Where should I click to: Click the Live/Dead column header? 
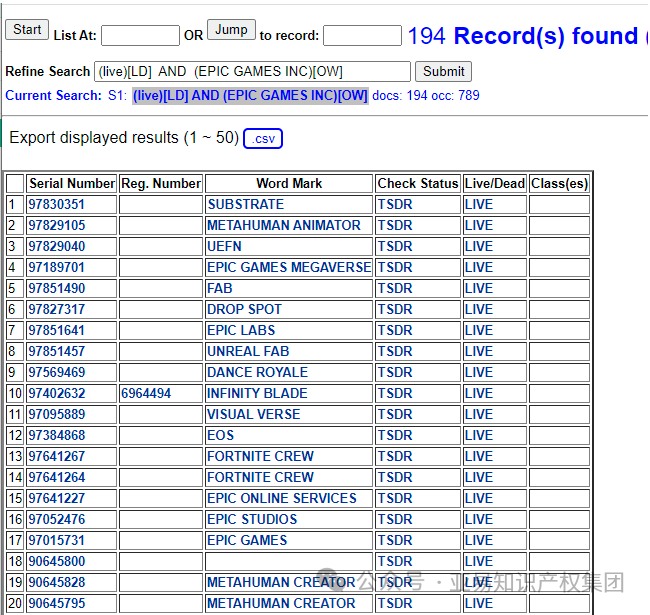(x=495, y=184)
